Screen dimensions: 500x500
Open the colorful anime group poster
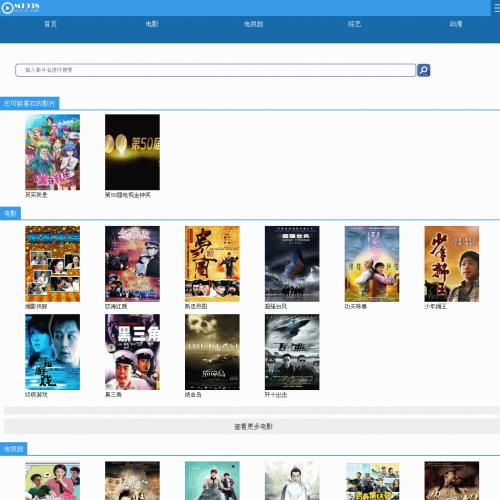pos(53,152)
